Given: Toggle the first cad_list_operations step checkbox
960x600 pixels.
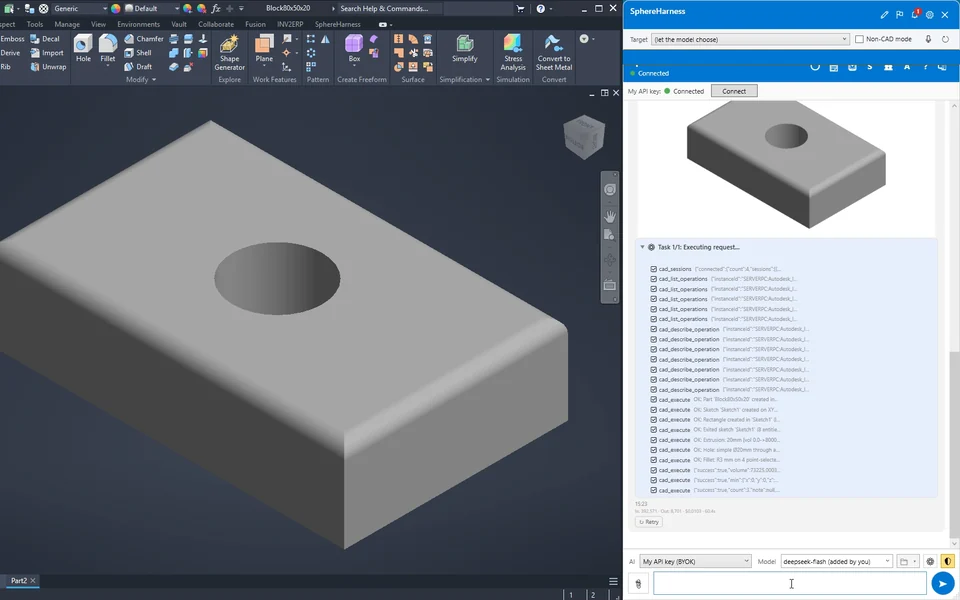Looking at the screenshot, I should (653, 279).
